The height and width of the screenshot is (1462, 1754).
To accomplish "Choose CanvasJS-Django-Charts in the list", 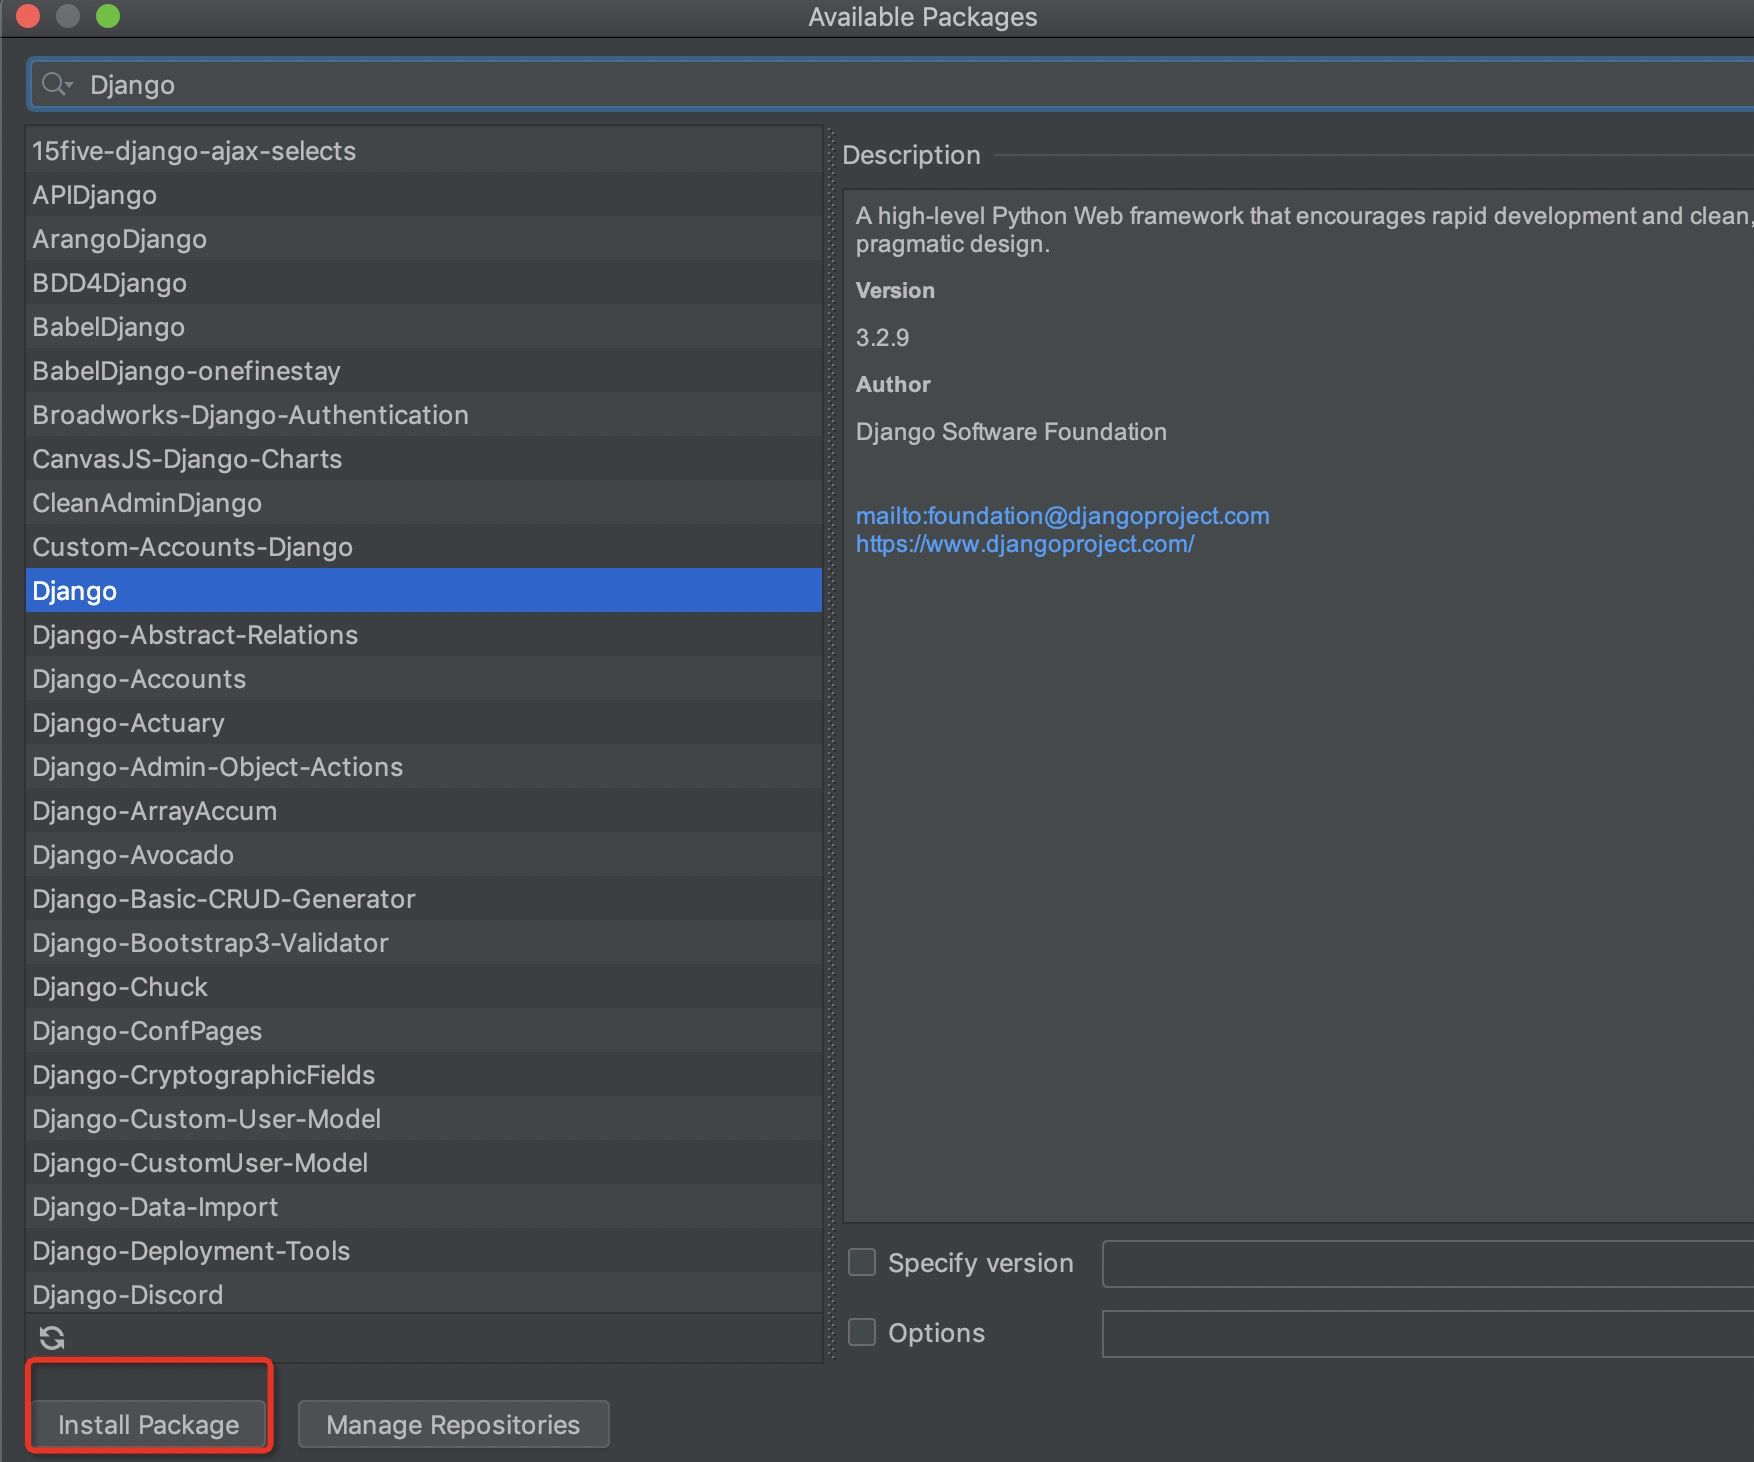I will tap(187, 459).
